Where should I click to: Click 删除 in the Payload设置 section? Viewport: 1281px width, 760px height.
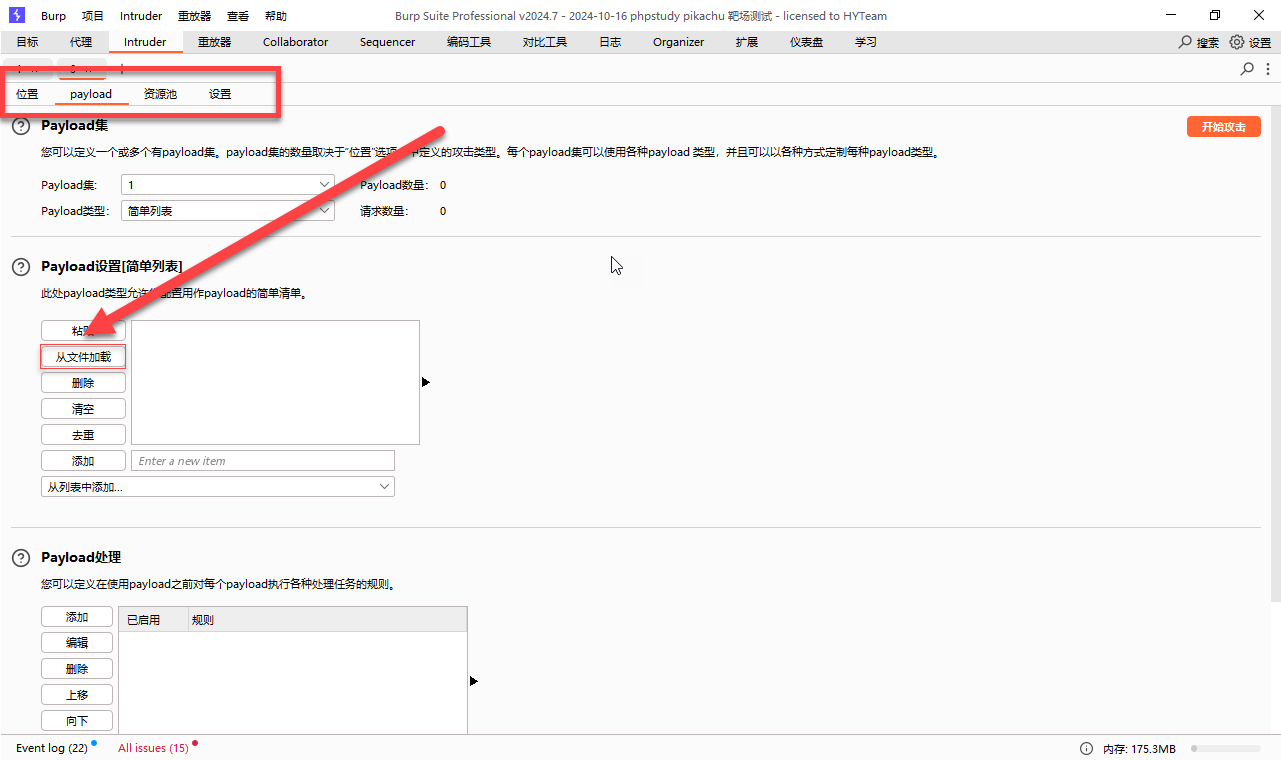pos(83,383)
